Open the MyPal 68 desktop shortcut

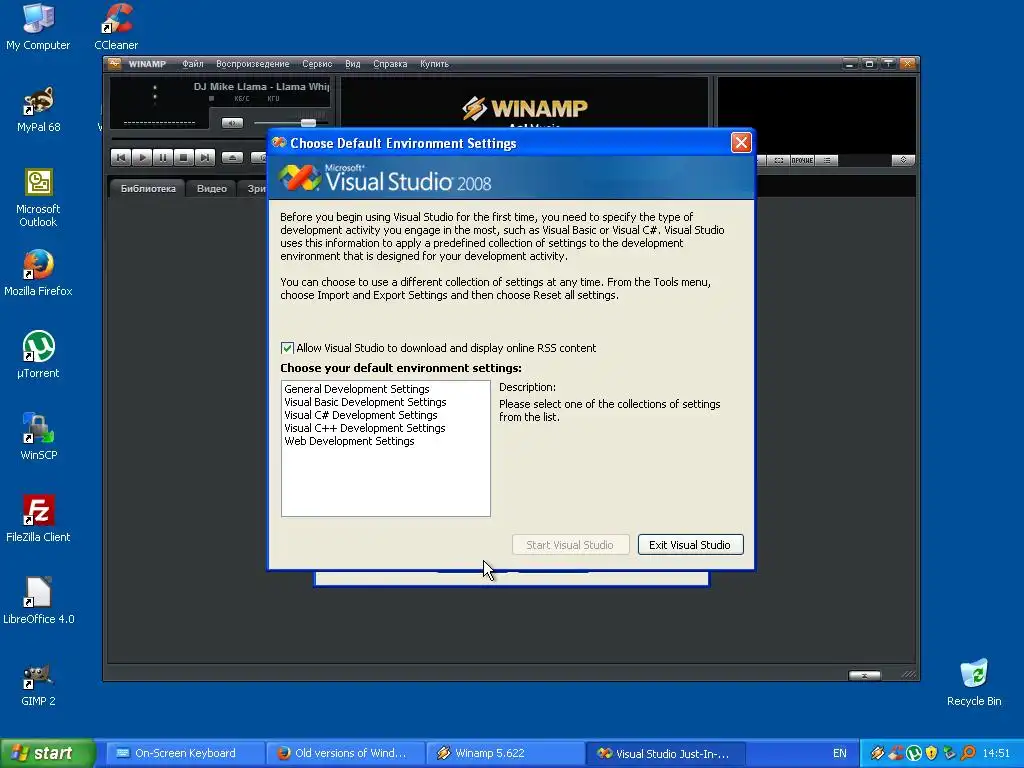39,109
